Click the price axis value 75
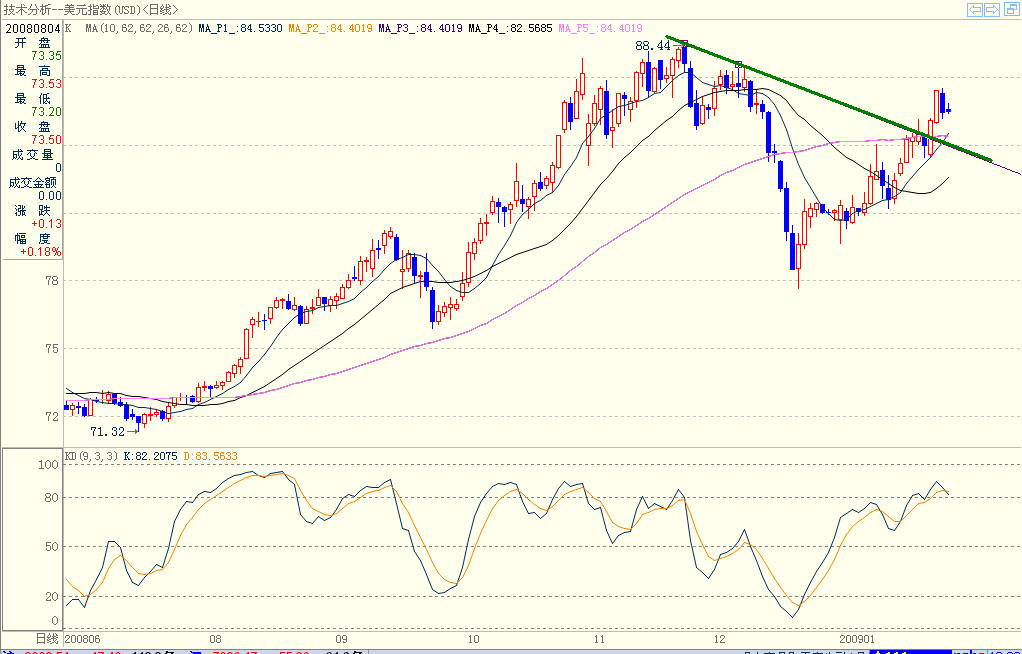 pyautogui.click(x=51, y=349)
